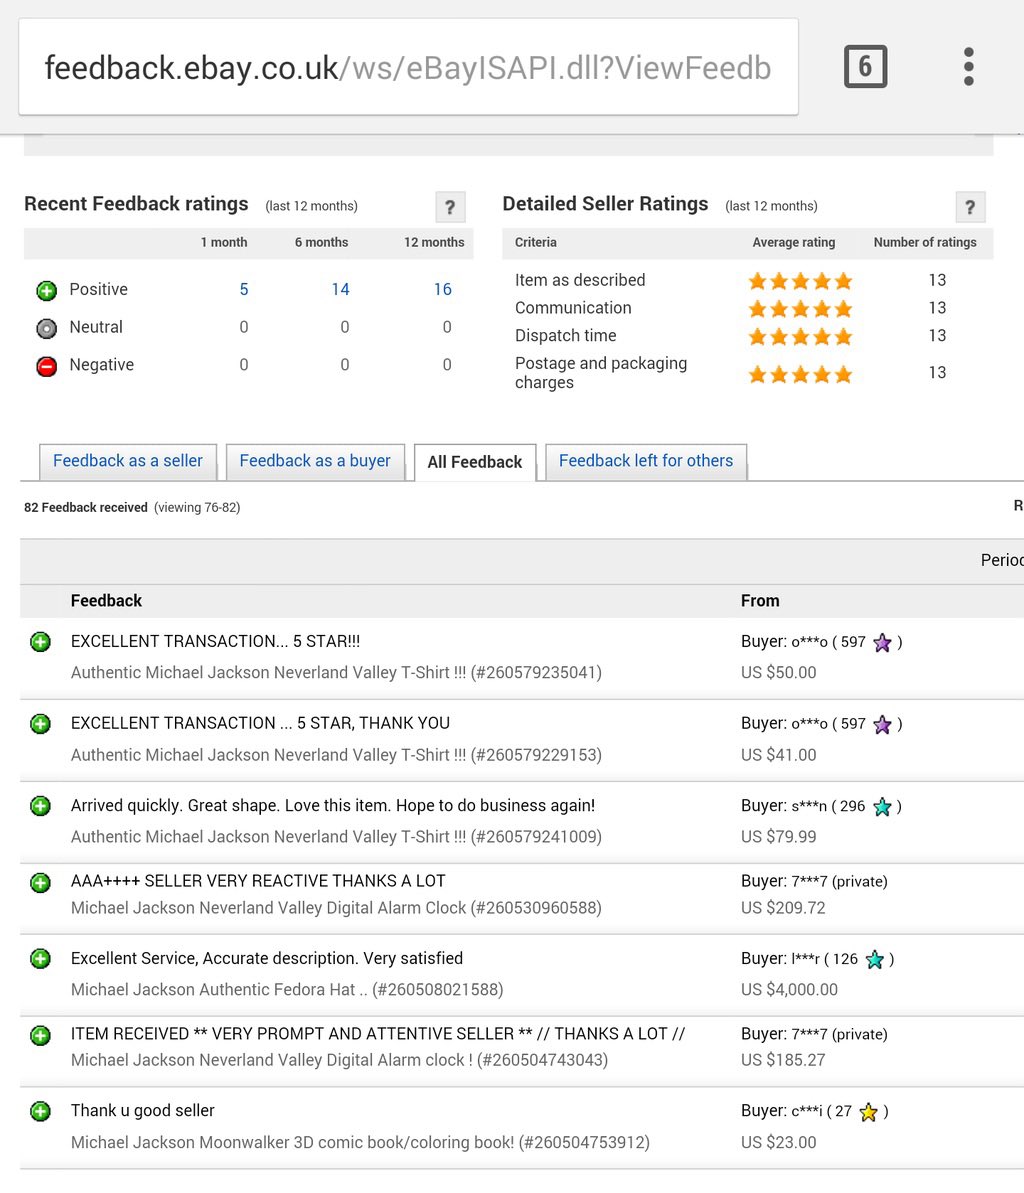Click Buyer 7***7 (private) on $209.72 row
Screen dimensions: 1024x1193
tap(814, 882)
